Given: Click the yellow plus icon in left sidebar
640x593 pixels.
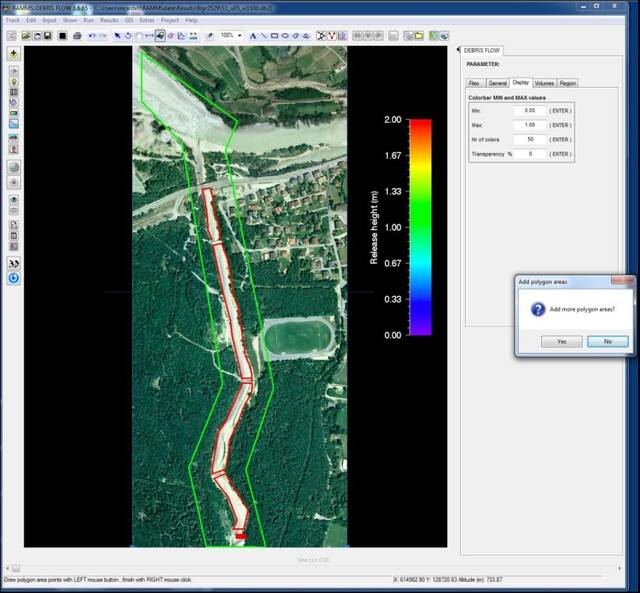Looking at the screenshot, I should click(13, 53).
